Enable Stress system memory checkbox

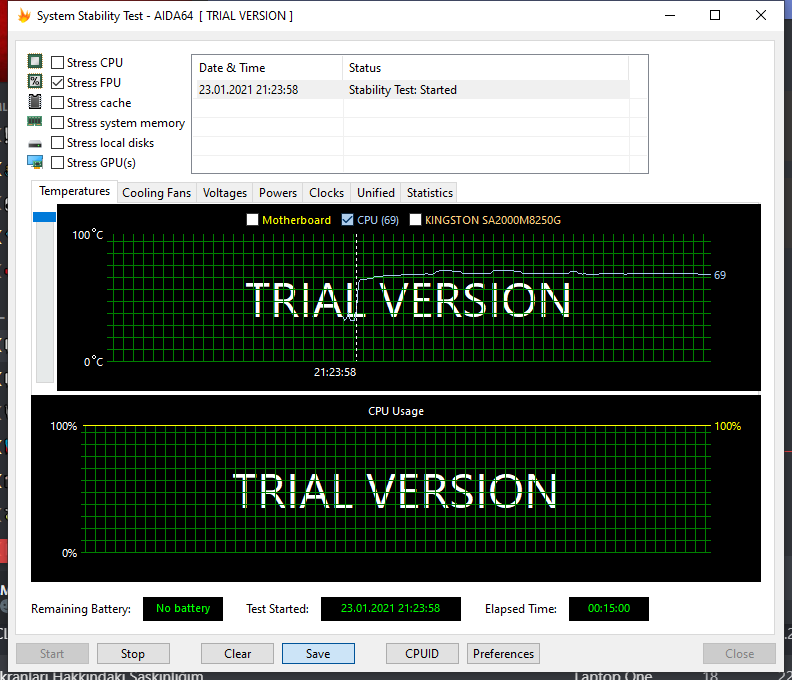(x=58, y=123)
